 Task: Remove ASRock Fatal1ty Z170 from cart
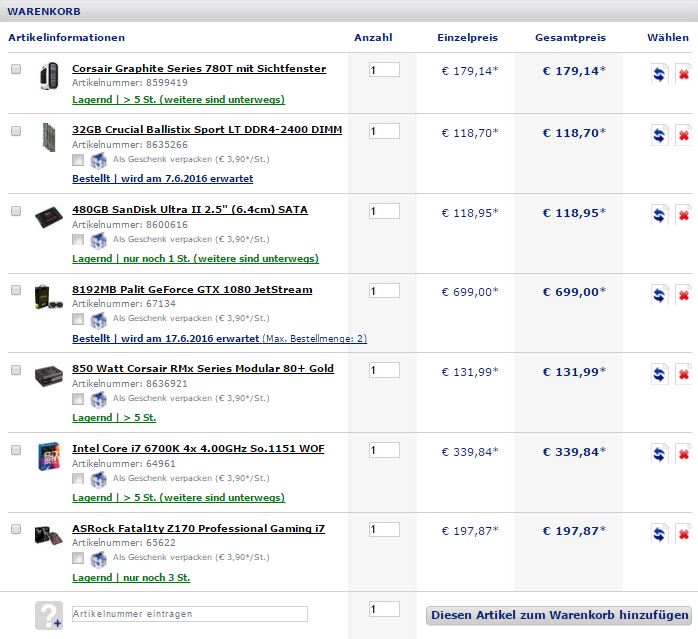click(x=683, y=533)
